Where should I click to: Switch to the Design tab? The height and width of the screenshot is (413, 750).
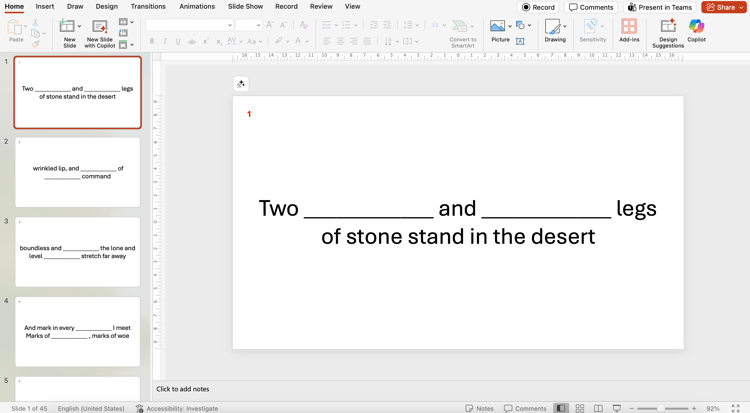(x=106, y=7)
